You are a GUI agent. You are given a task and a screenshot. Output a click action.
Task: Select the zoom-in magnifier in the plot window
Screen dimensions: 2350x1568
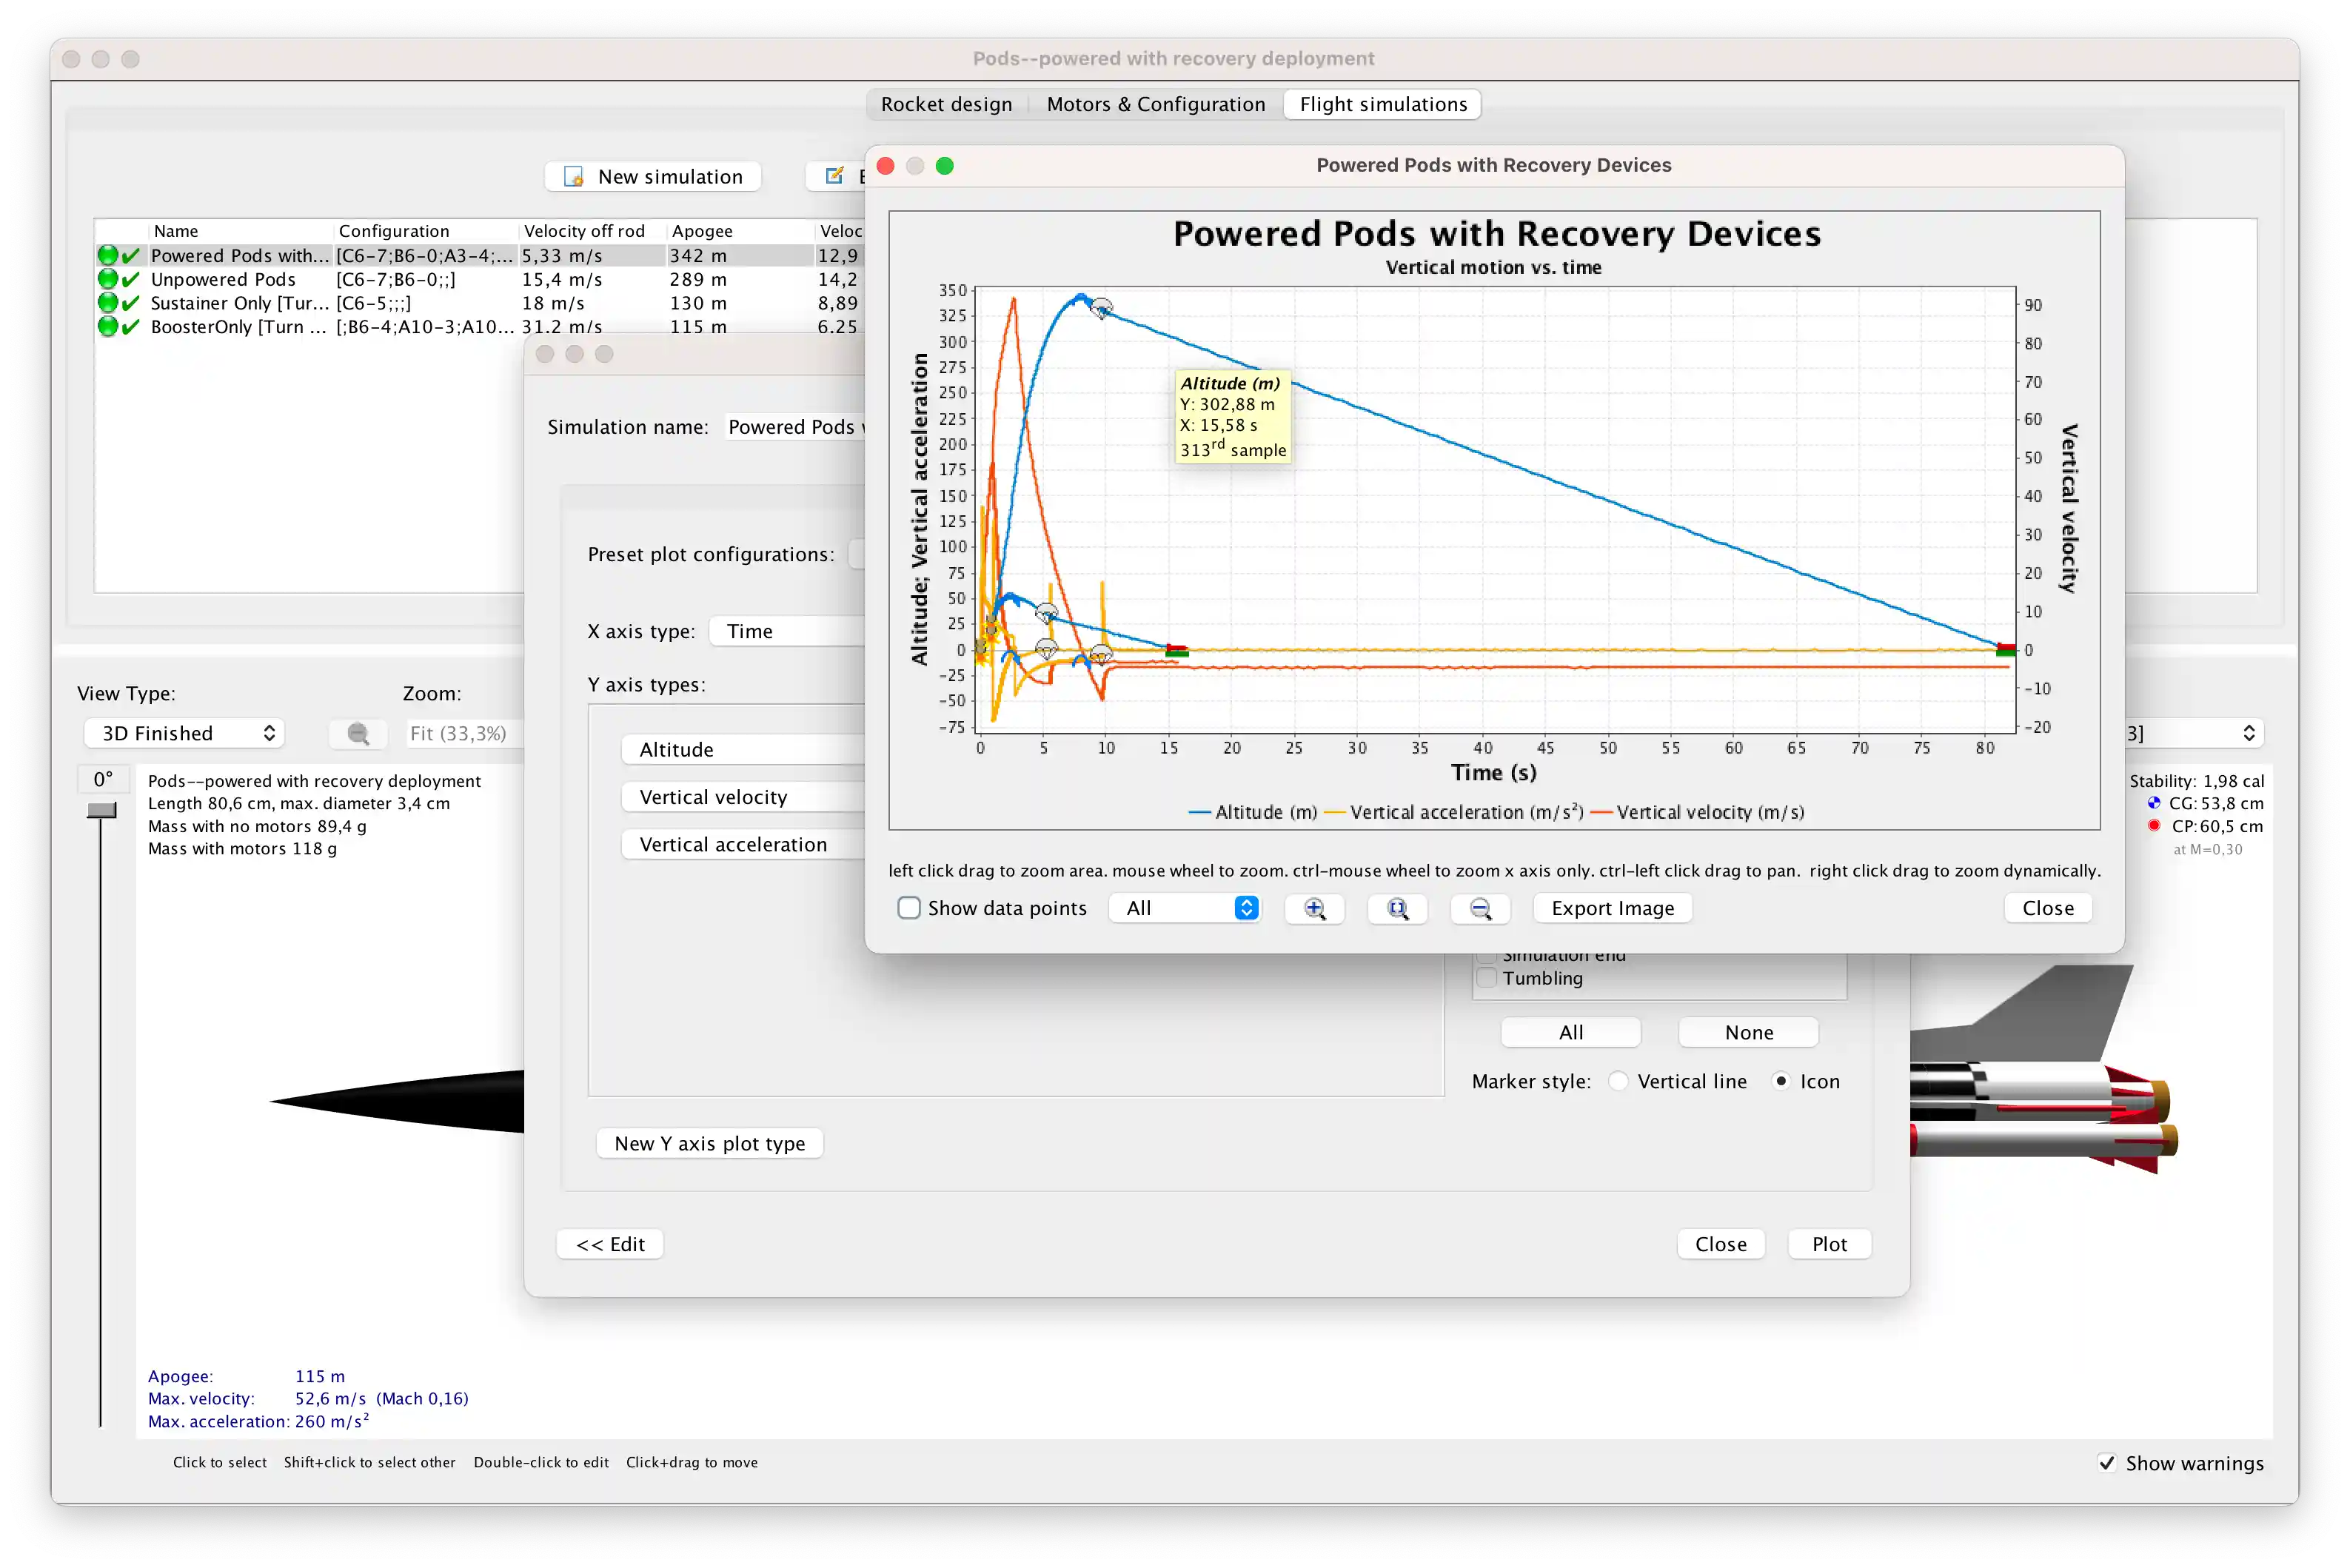click(x=1315, y=909)
